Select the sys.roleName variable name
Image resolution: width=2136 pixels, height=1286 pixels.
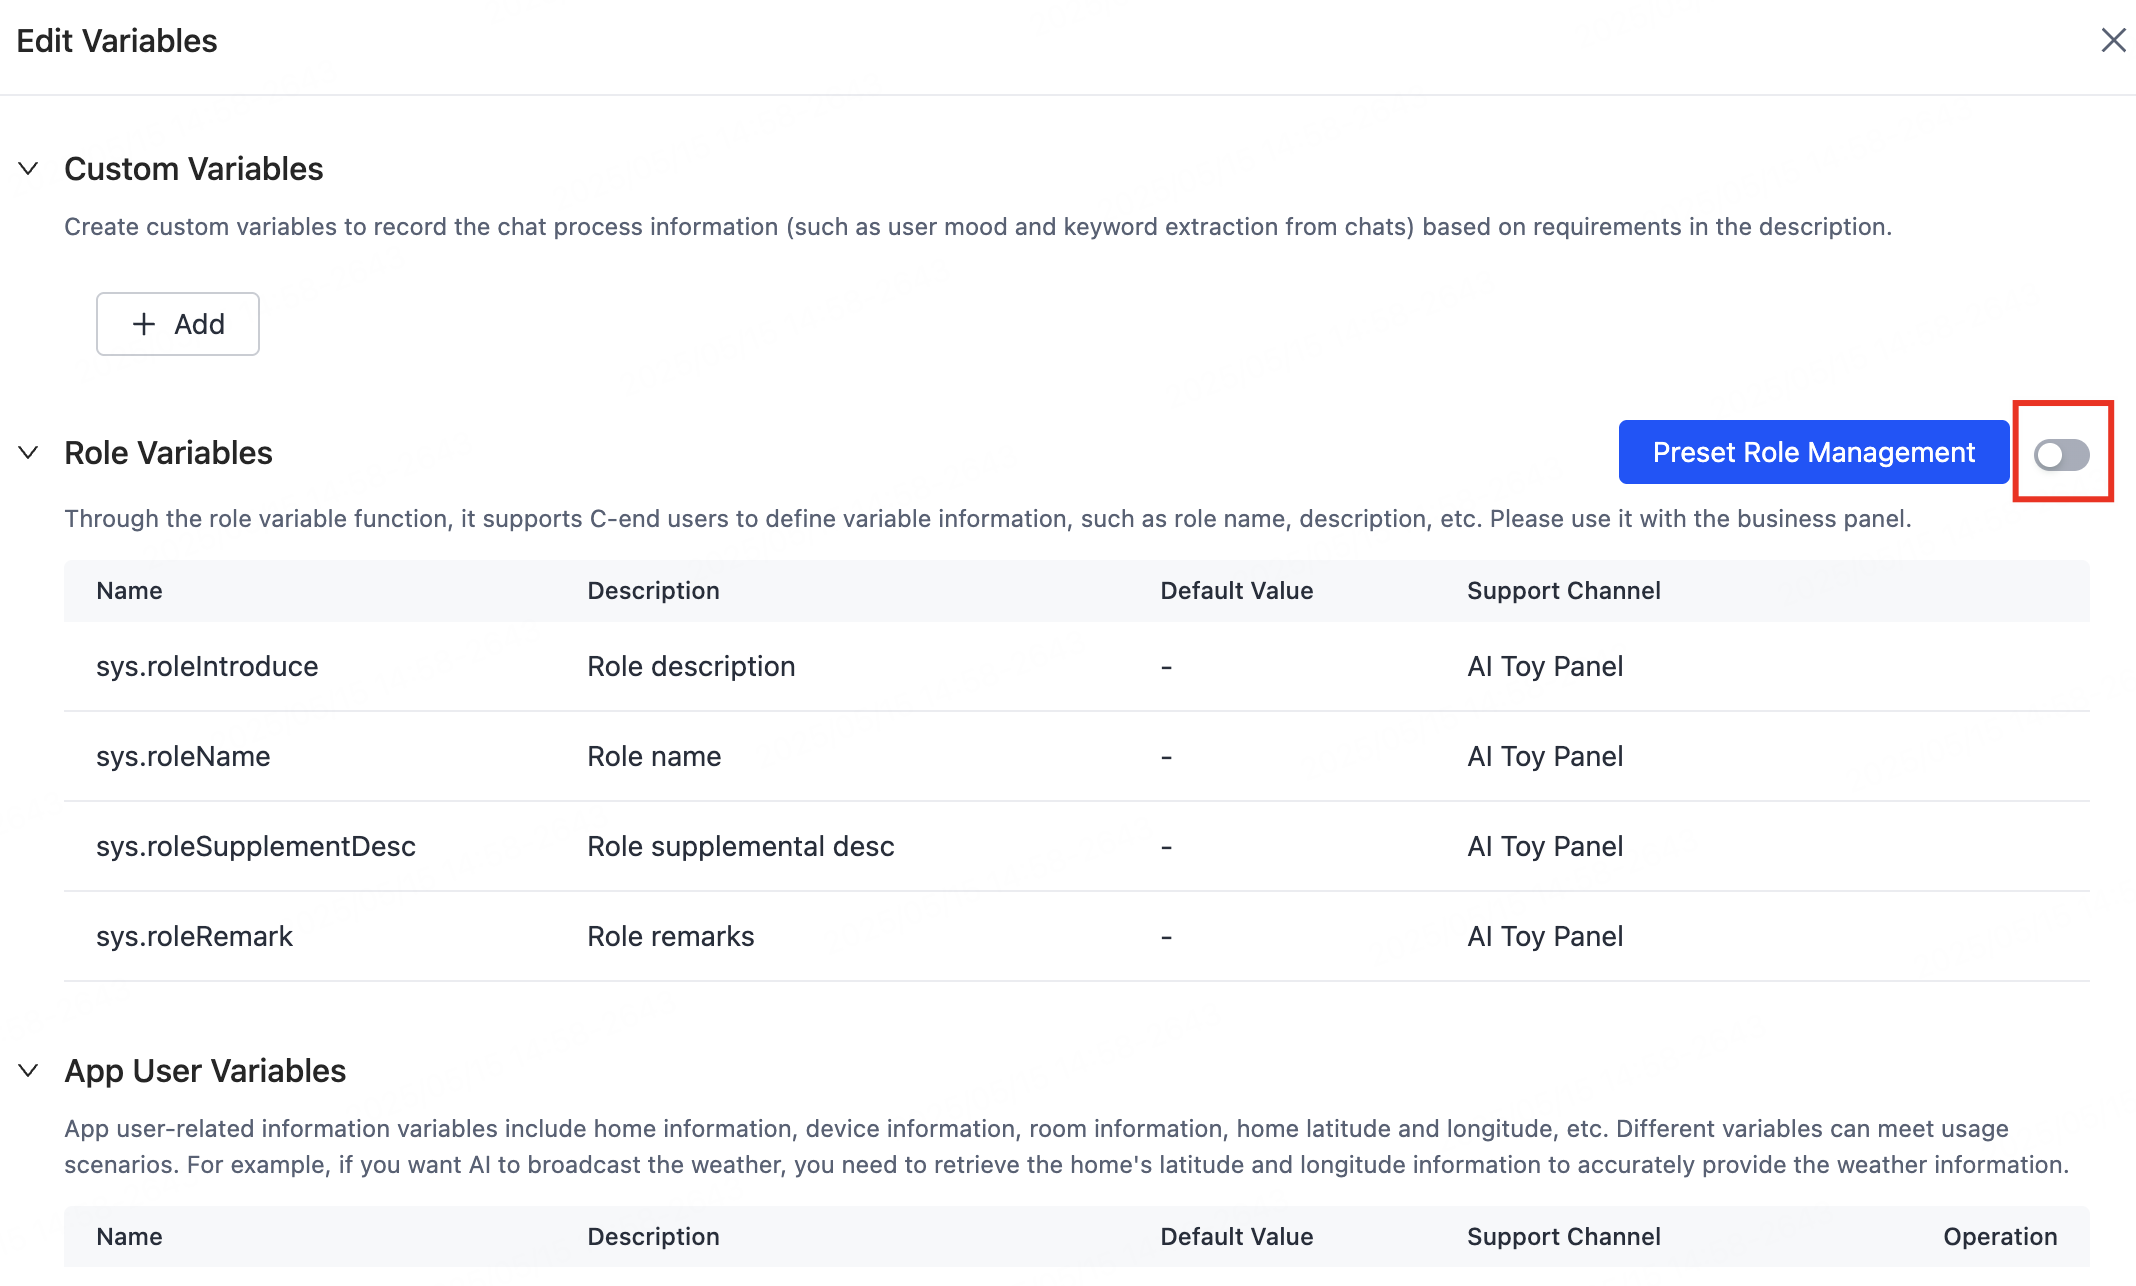[183, 757]
